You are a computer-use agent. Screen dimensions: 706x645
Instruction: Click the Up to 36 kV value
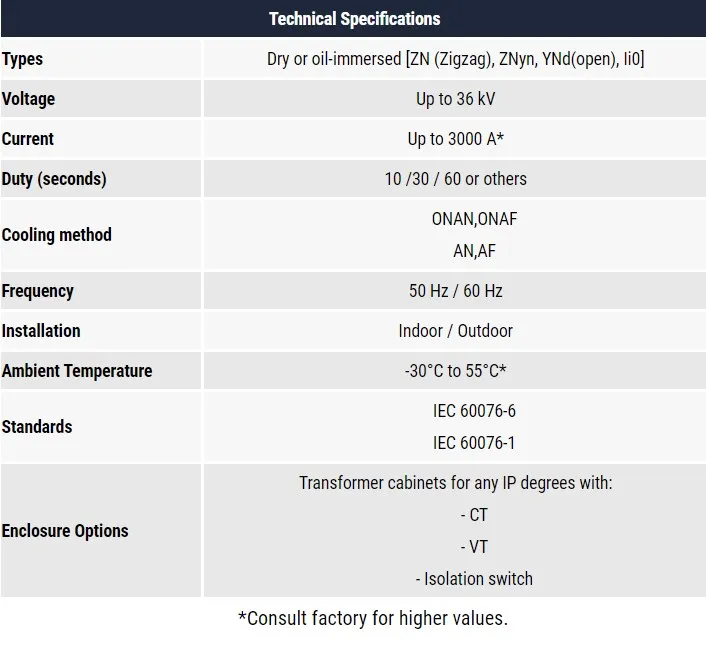pyautogui.click(x=455, y=99)
